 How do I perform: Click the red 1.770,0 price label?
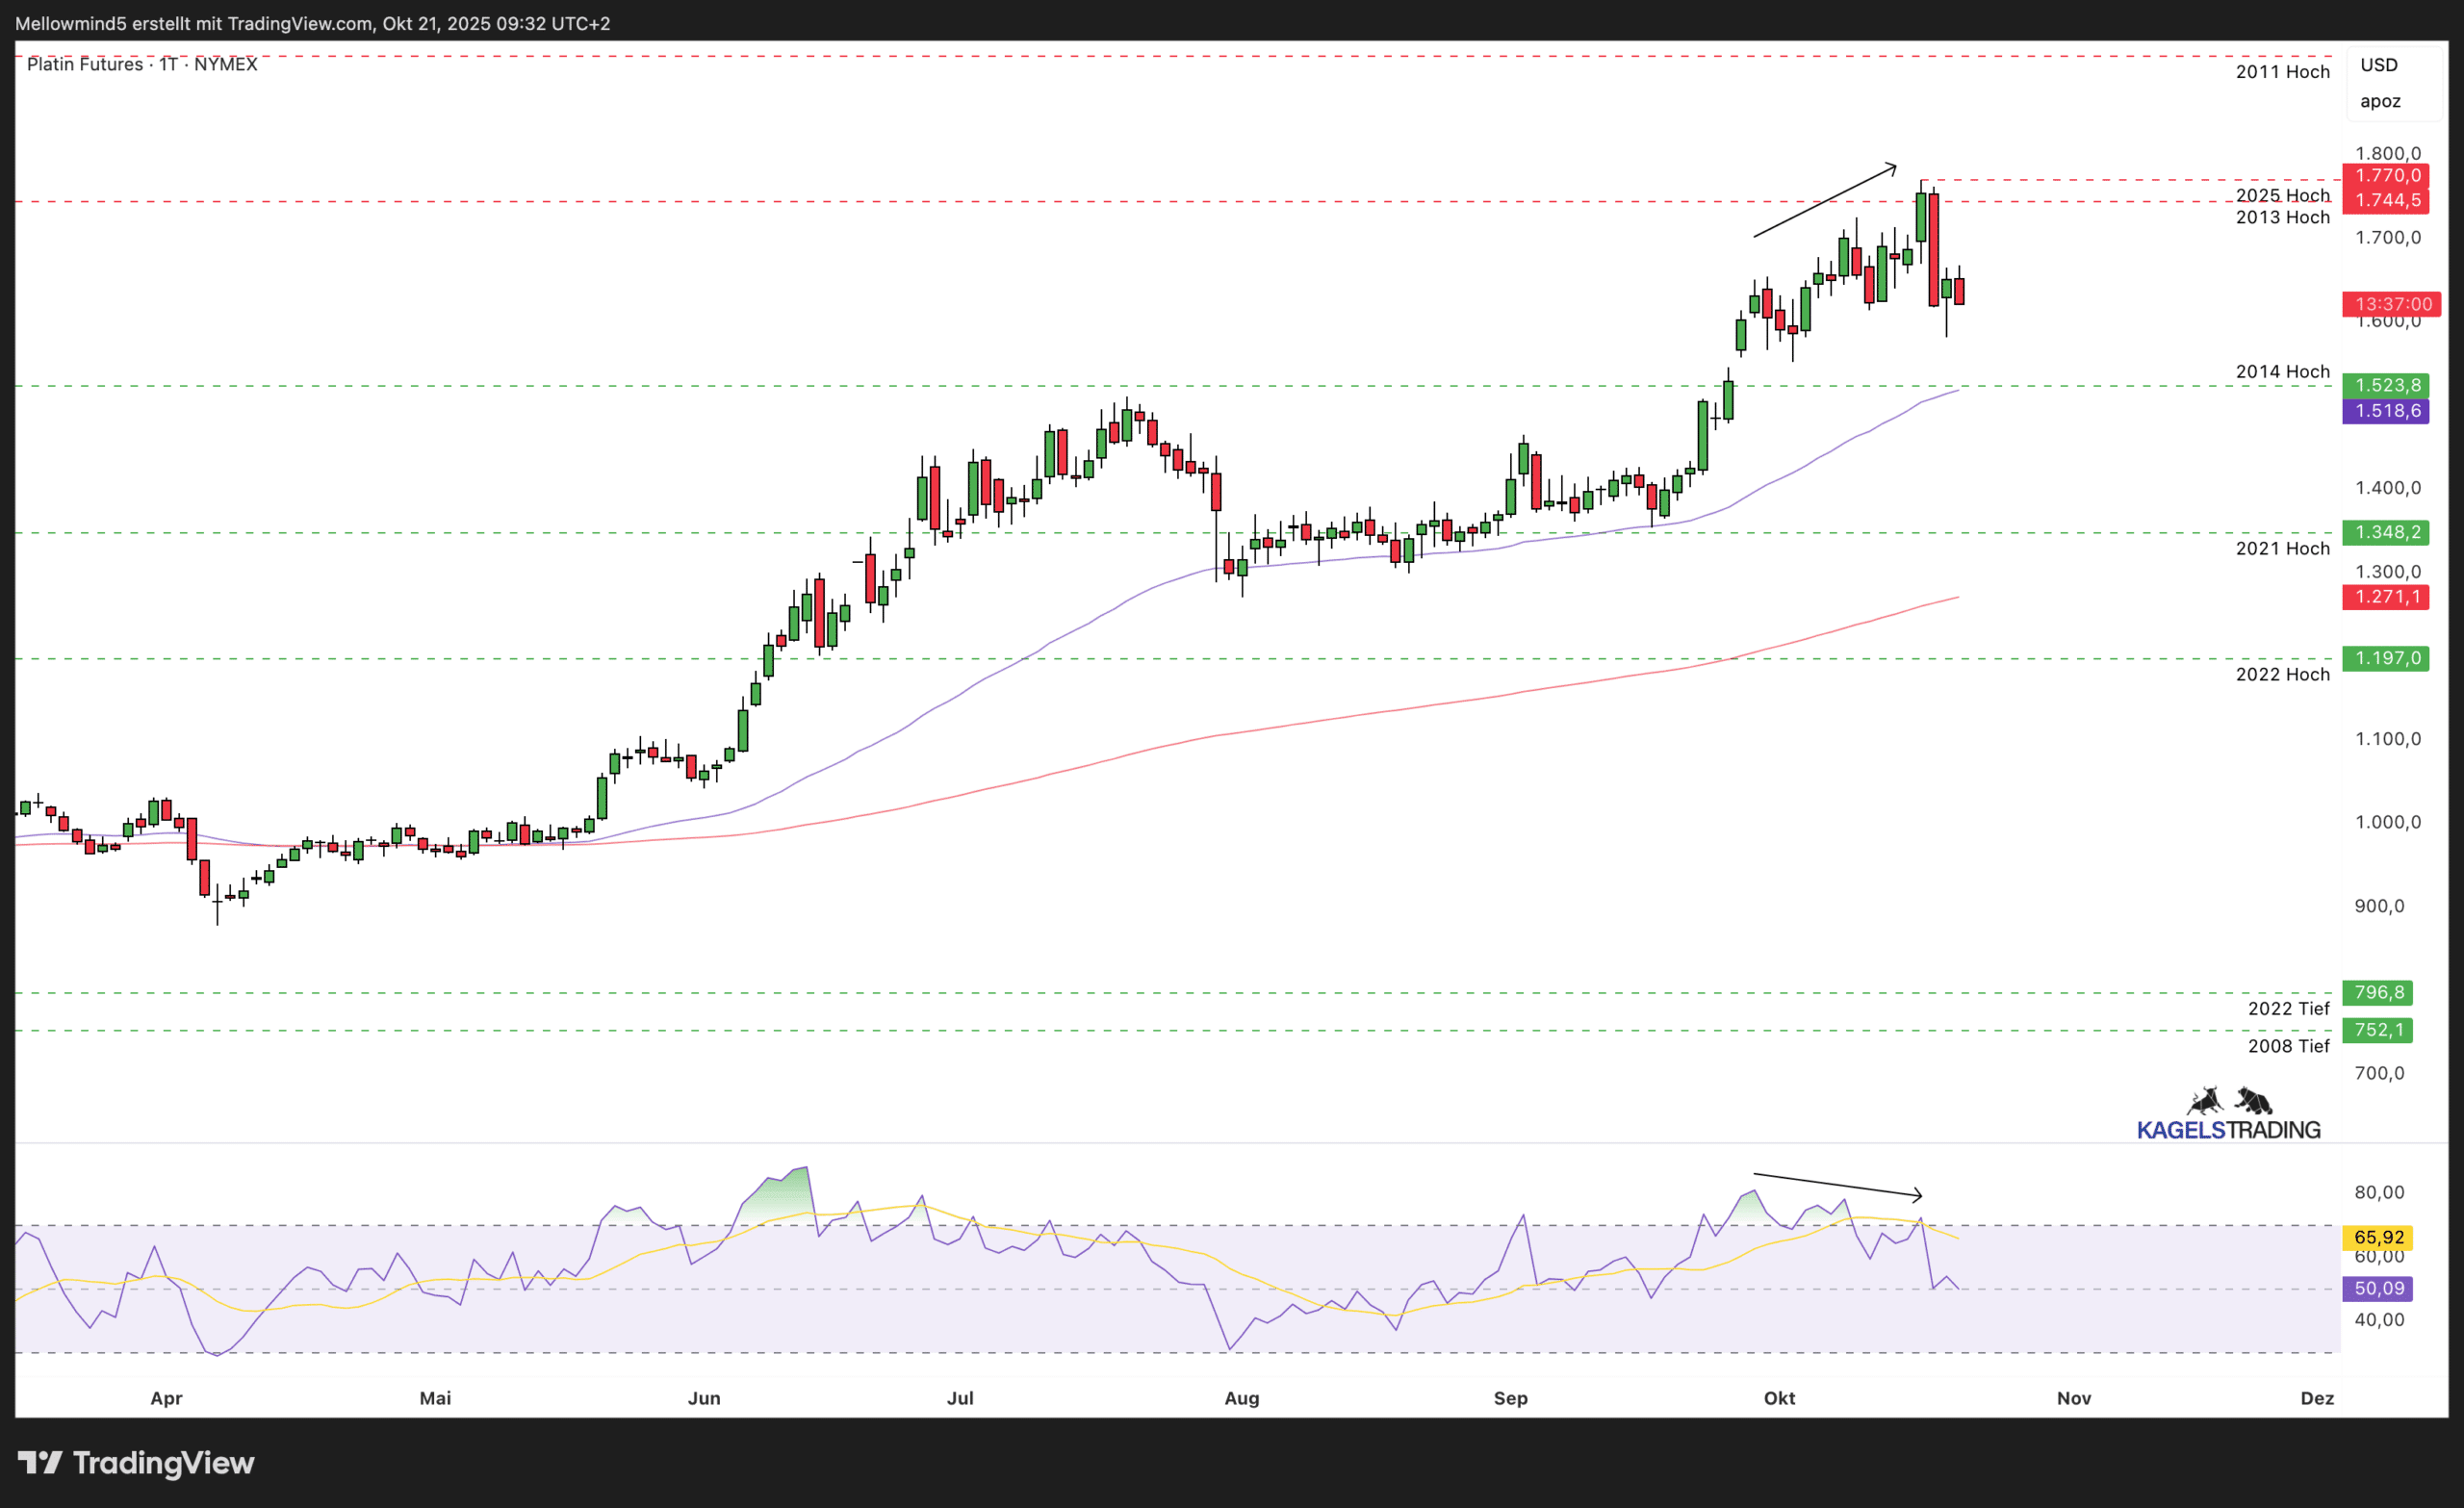[2385, 176]
